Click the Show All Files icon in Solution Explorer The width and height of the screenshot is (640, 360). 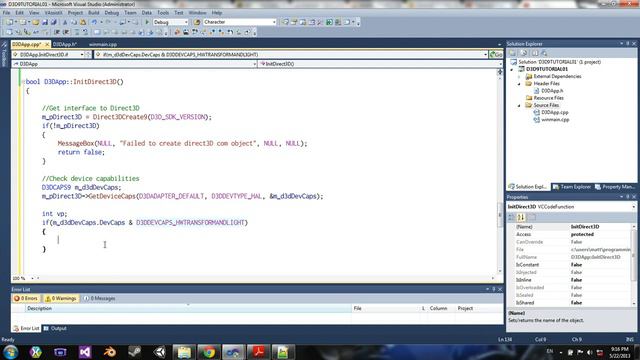point(524,53)
